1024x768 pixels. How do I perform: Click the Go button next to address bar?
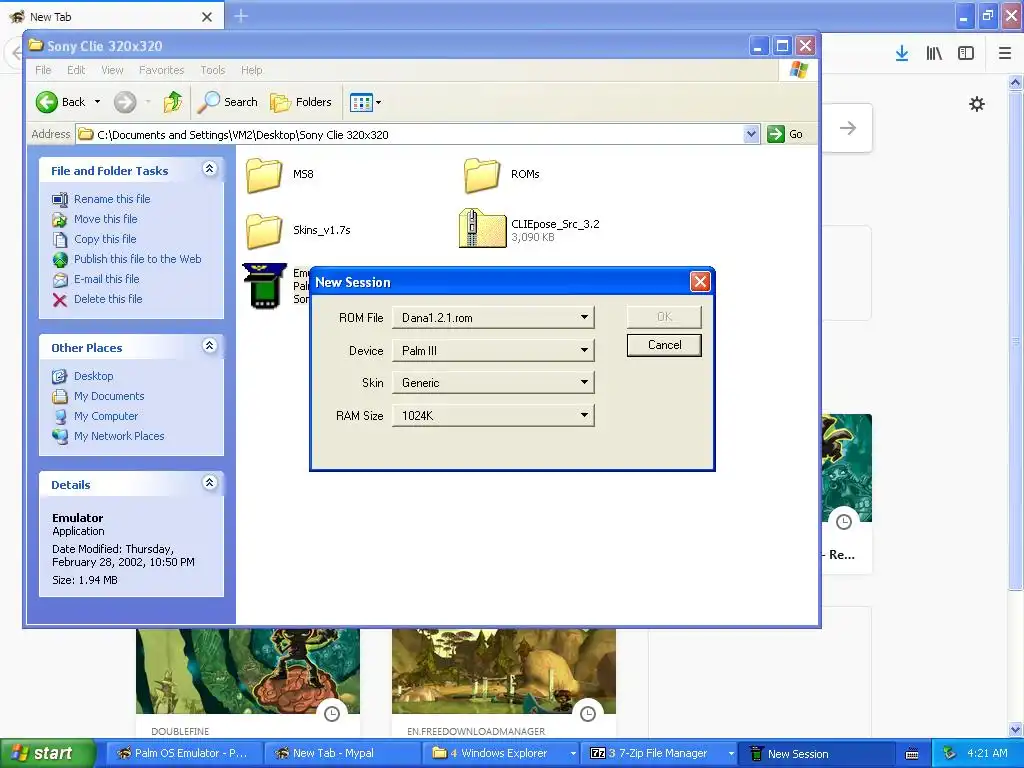[x=786, y=134]
